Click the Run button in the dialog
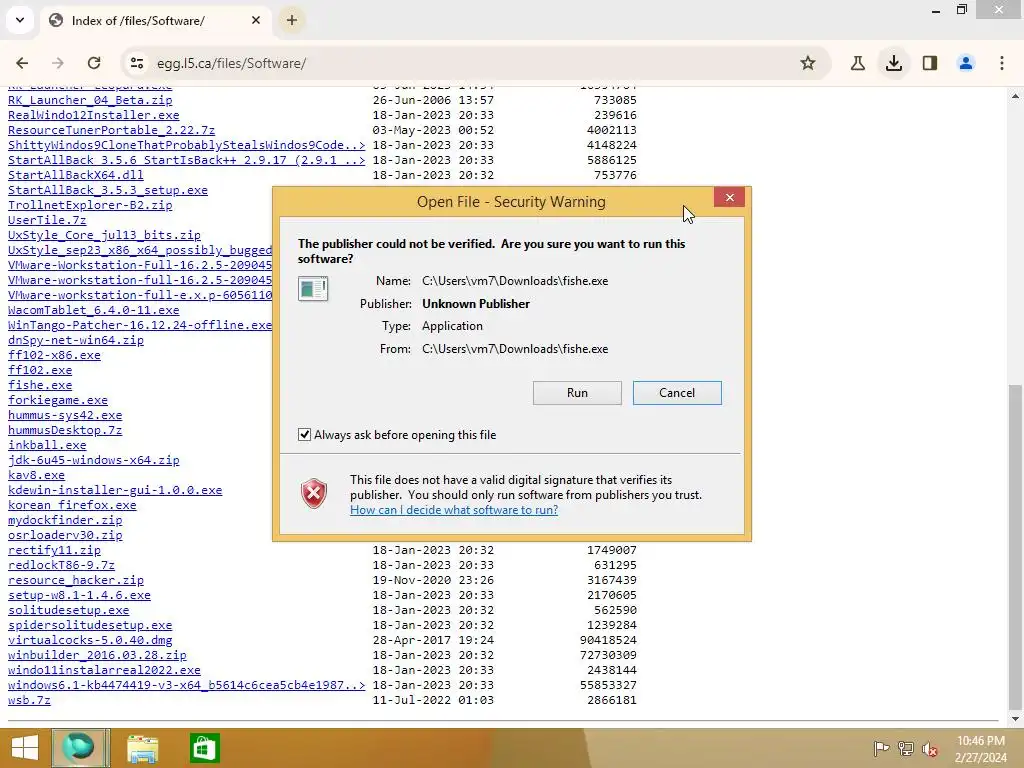Viewport: 1024px width, 768px height. click(x=577, y=392)
